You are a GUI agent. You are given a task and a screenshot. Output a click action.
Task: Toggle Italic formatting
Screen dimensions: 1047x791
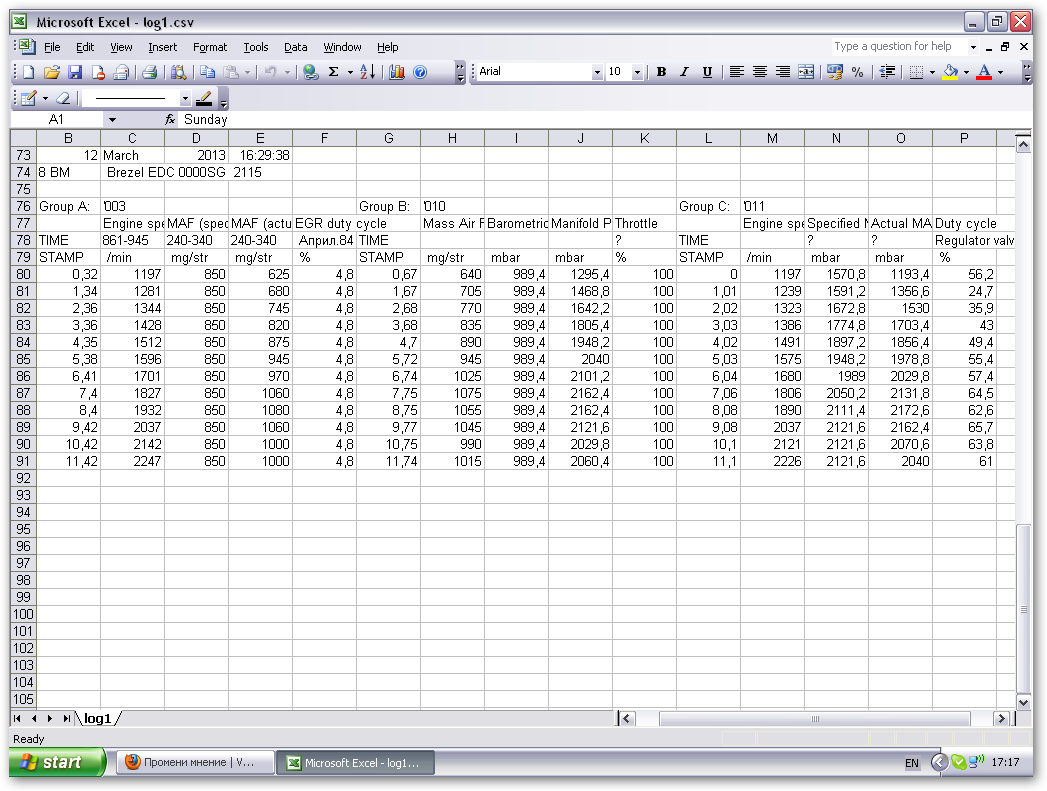[684, 72]
